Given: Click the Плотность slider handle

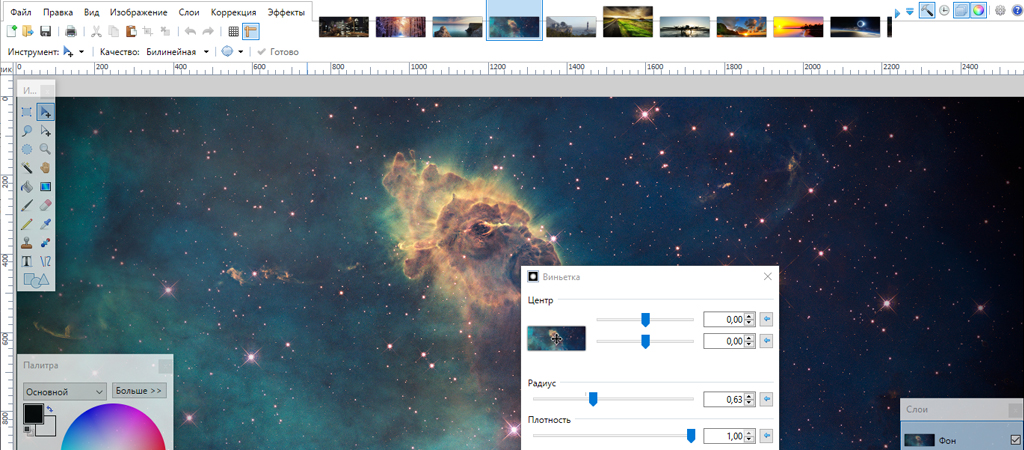Looking at the screenshot, I should [691, 435].
